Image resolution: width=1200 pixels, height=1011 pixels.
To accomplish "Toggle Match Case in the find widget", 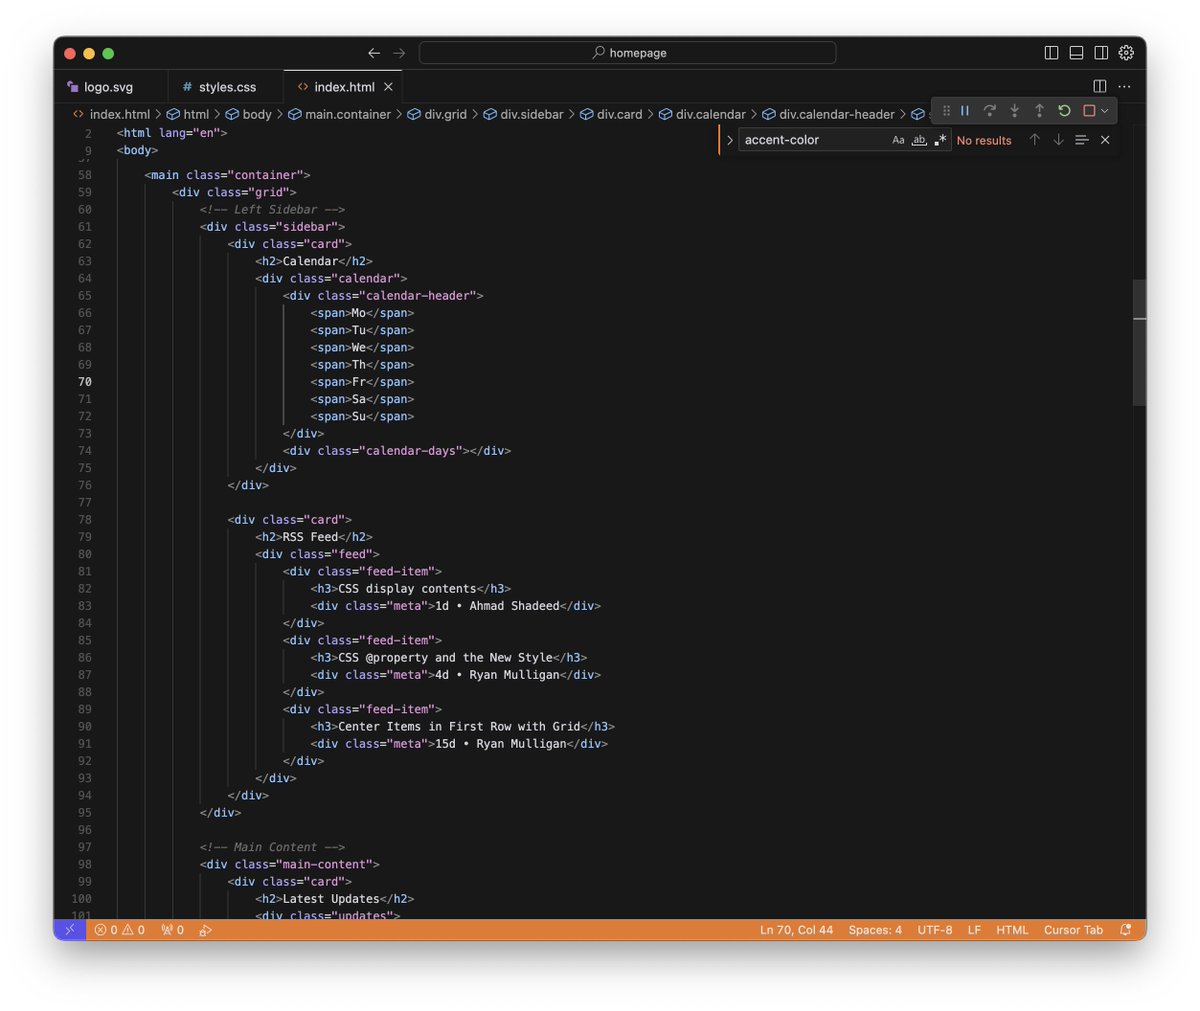I will [898, 140].
